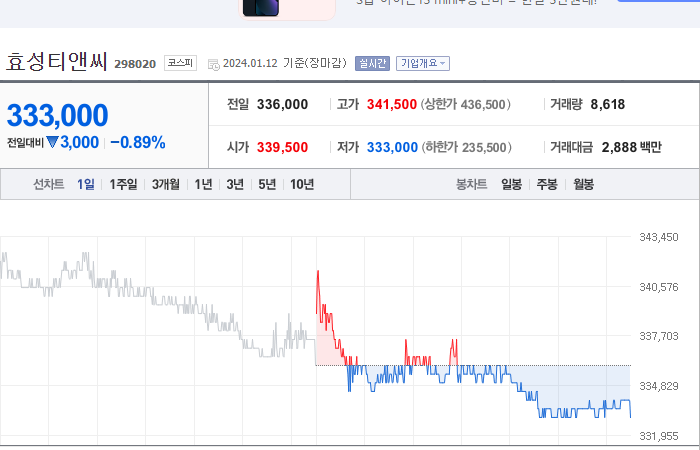Click the 시가 value 339,500
Screen dimensions: 700x450
point(283,147)
